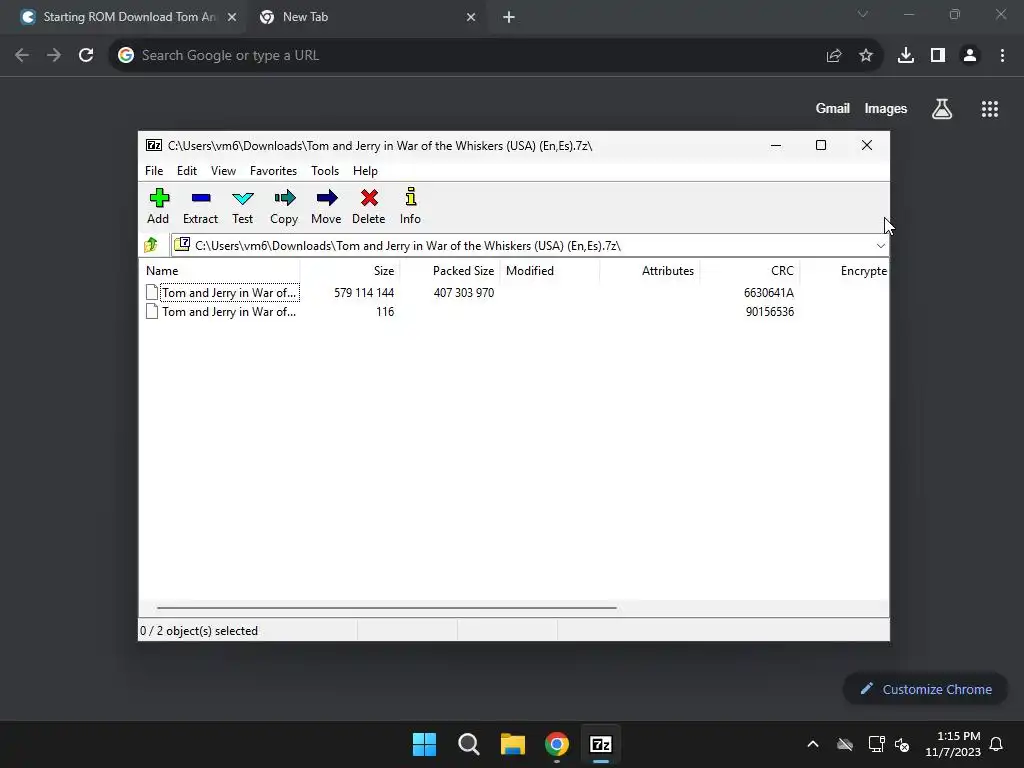This screenshot has width=1024, height=768.
Task: Open the Google apps grid icon
Action: pyautogui.click(x=990, y=108)
